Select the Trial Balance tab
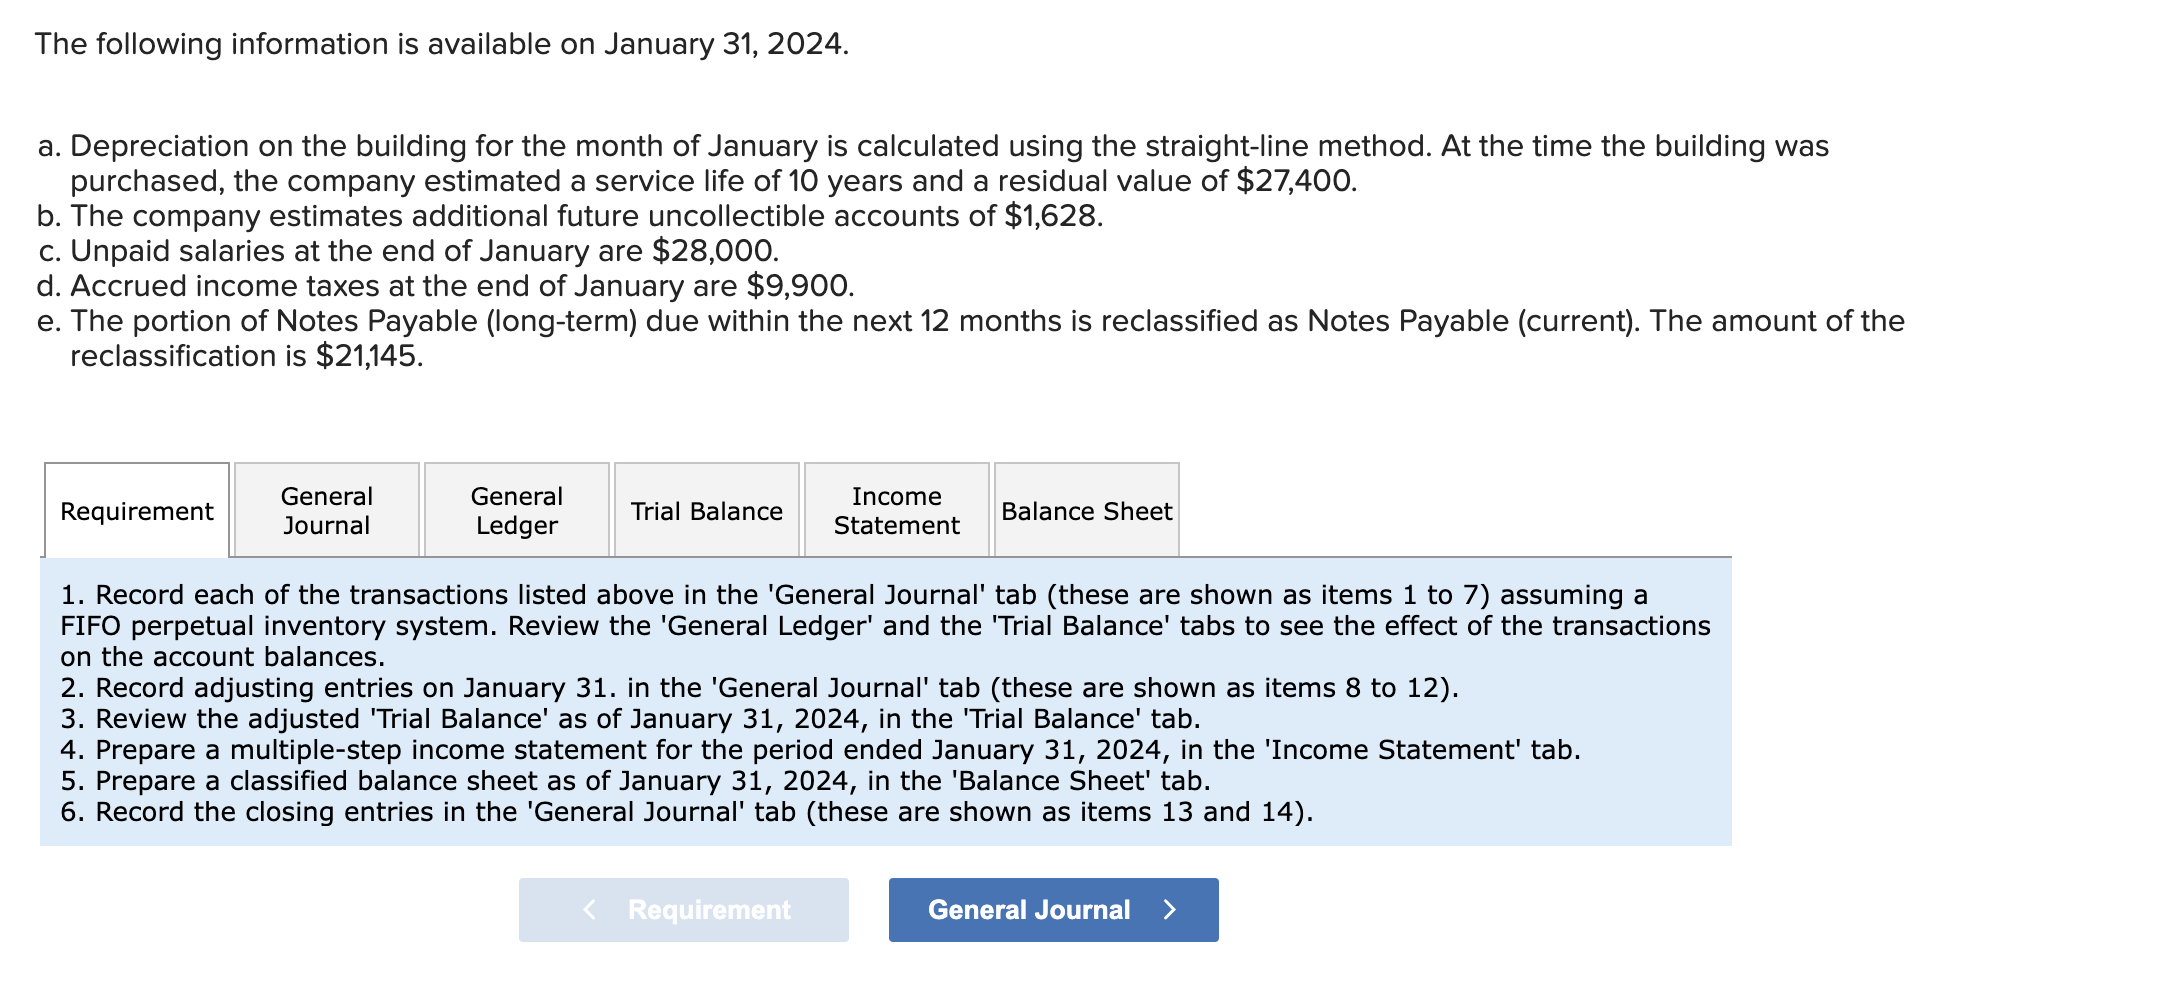The width and height of the screenshot is (2166, 1006). (705, 511)
